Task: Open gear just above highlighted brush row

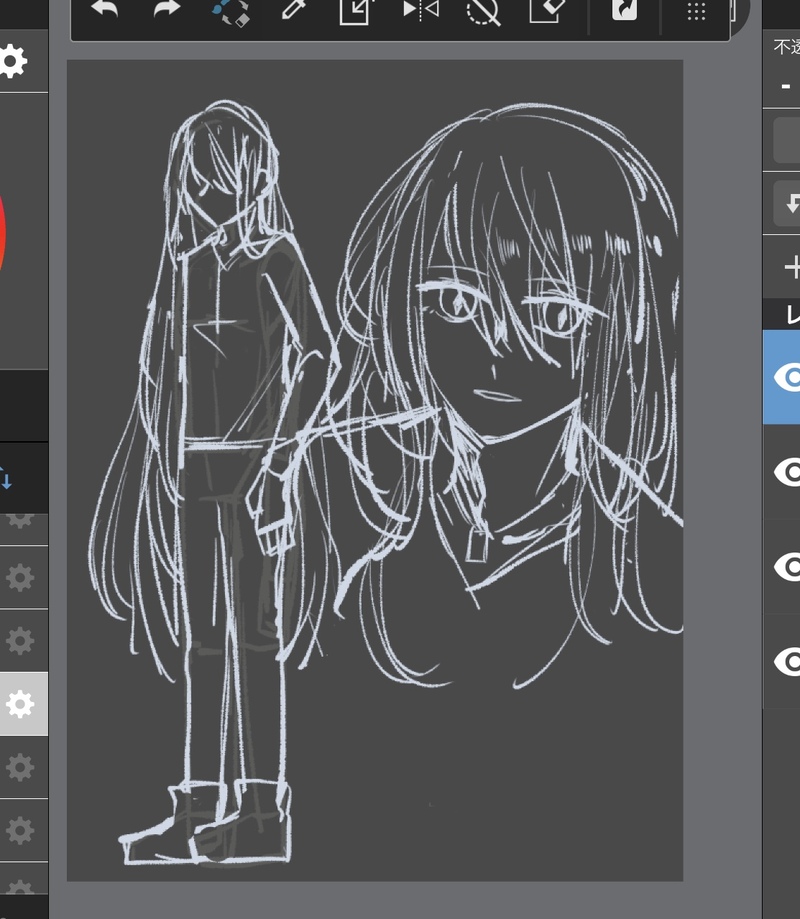Action: [x=20, y=641]
